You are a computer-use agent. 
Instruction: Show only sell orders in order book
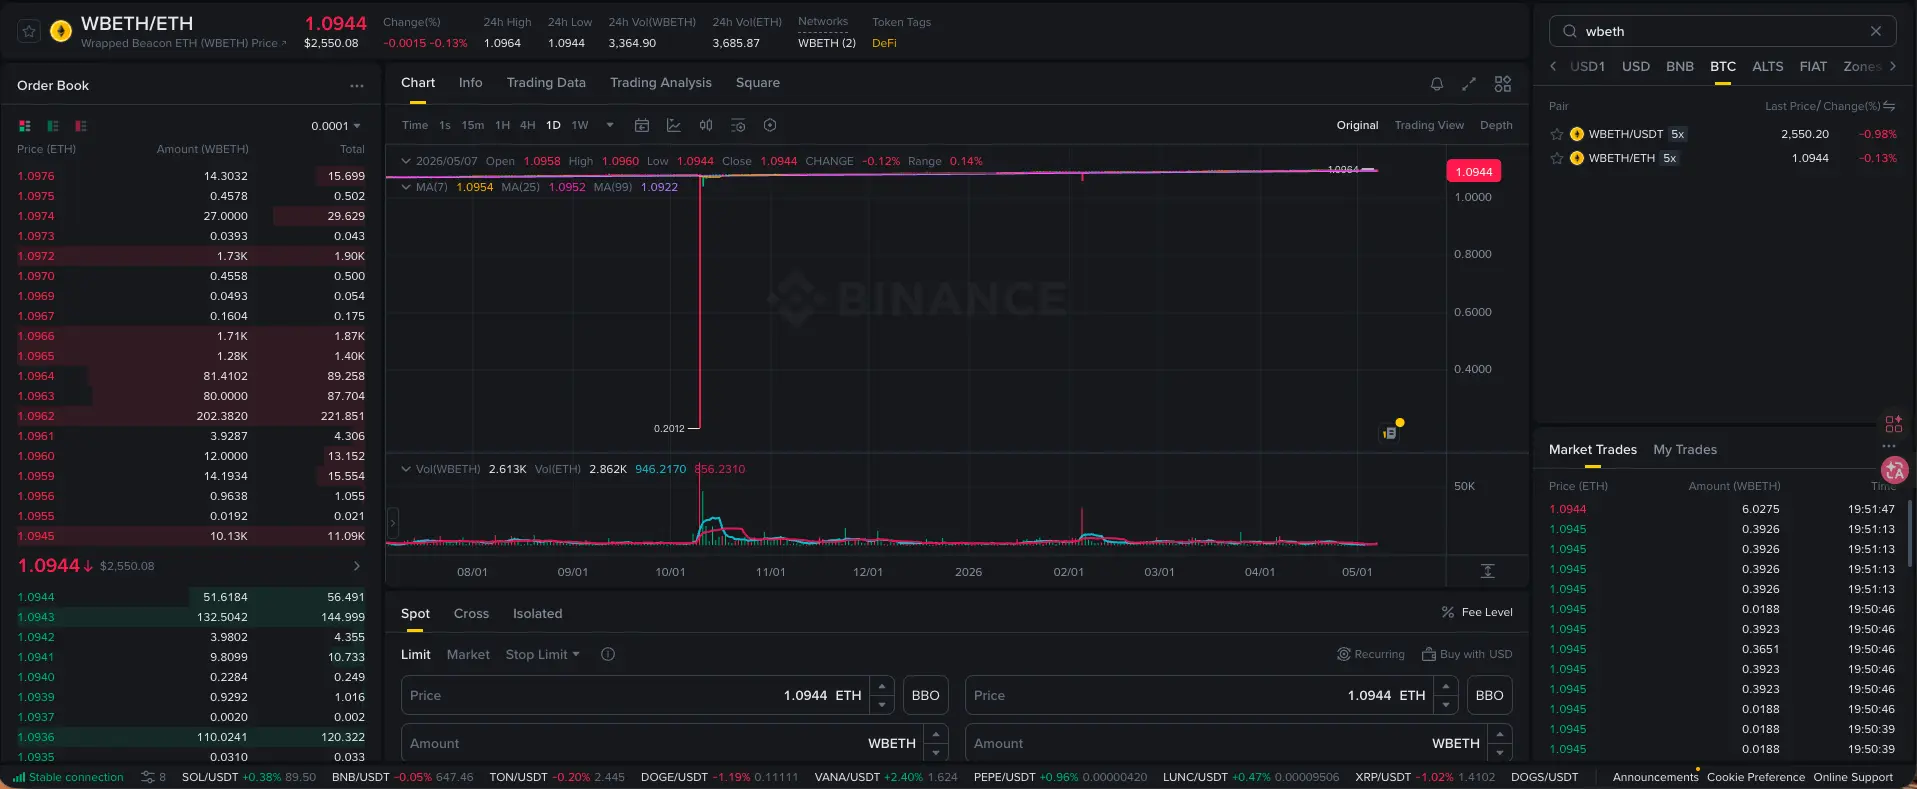coord(81,126)
